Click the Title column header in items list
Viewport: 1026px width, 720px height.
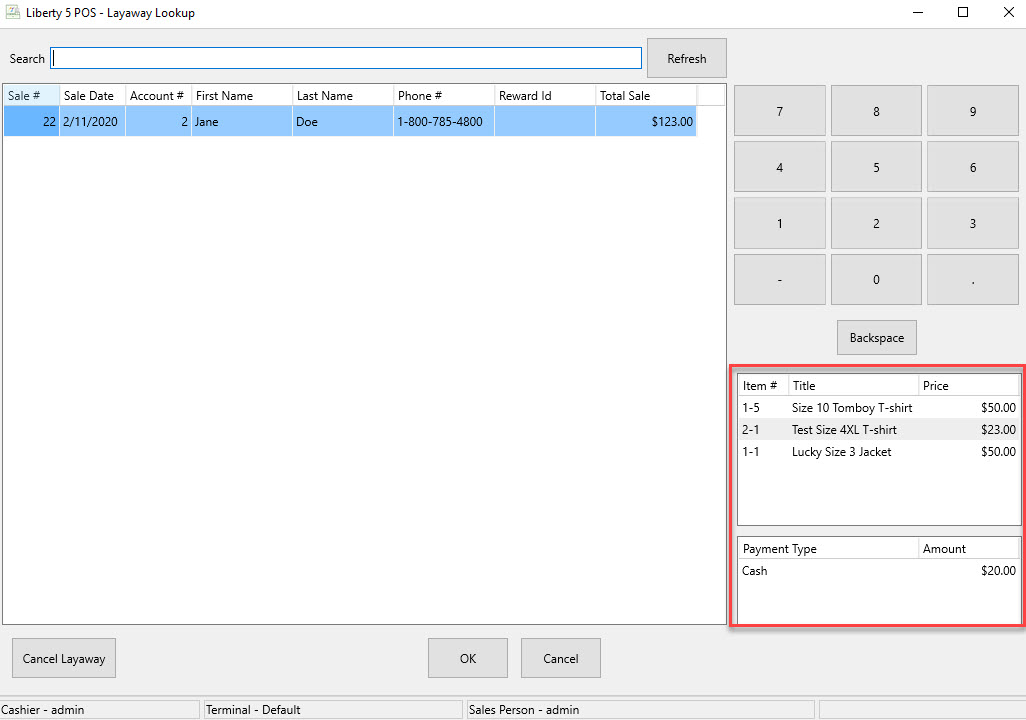pyautogui.click(x=853, y=386)
